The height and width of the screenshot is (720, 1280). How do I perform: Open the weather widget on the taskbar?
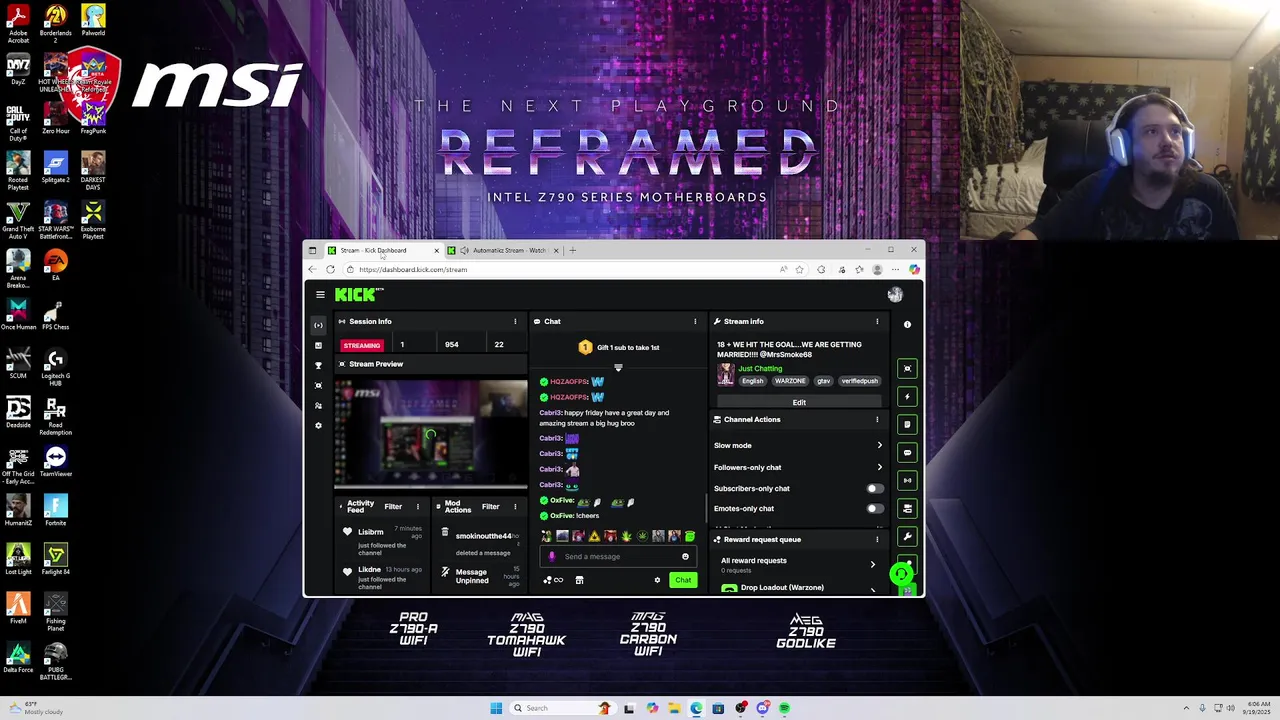click(x=38, y=708)
